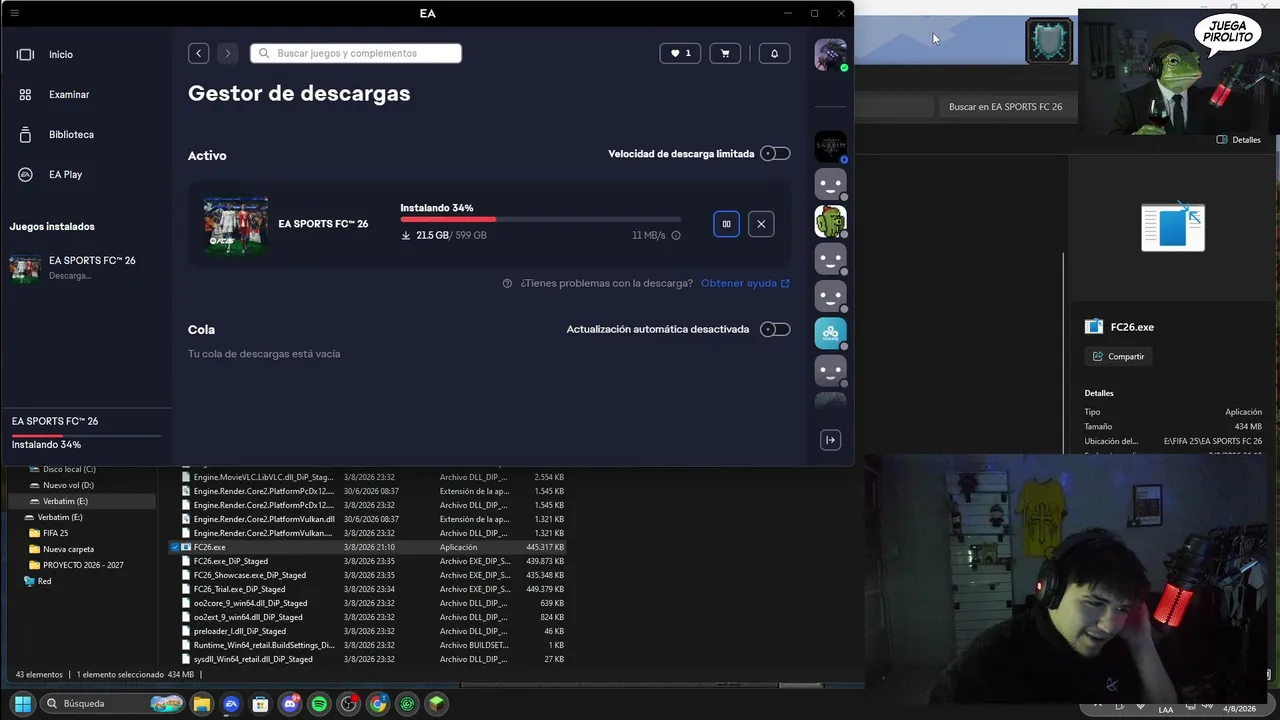Open the wishlist heart button
Image resolution: width=1280 pixels, height=720 pixels.
pyautogui.click(x=680, y=53)
